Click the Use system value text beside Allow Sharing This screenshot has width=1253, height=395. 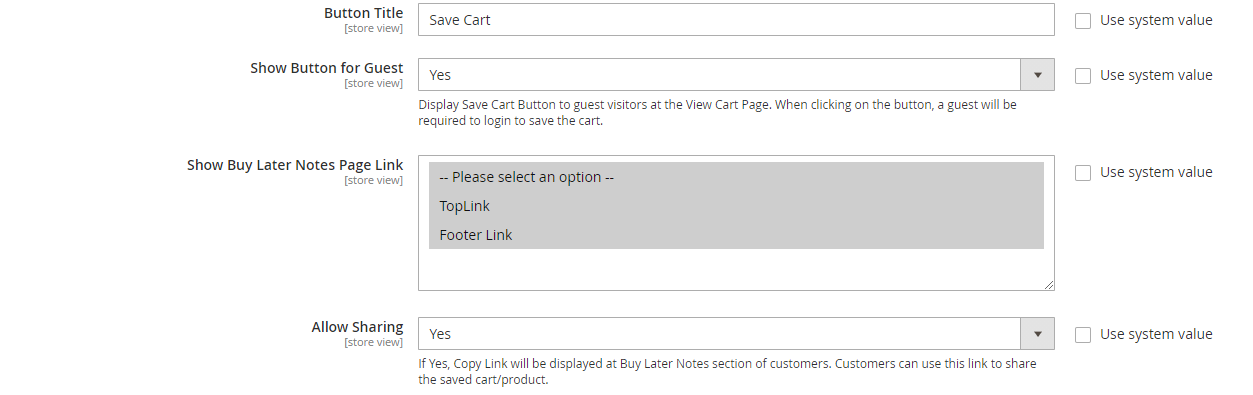click(1156, 334)
